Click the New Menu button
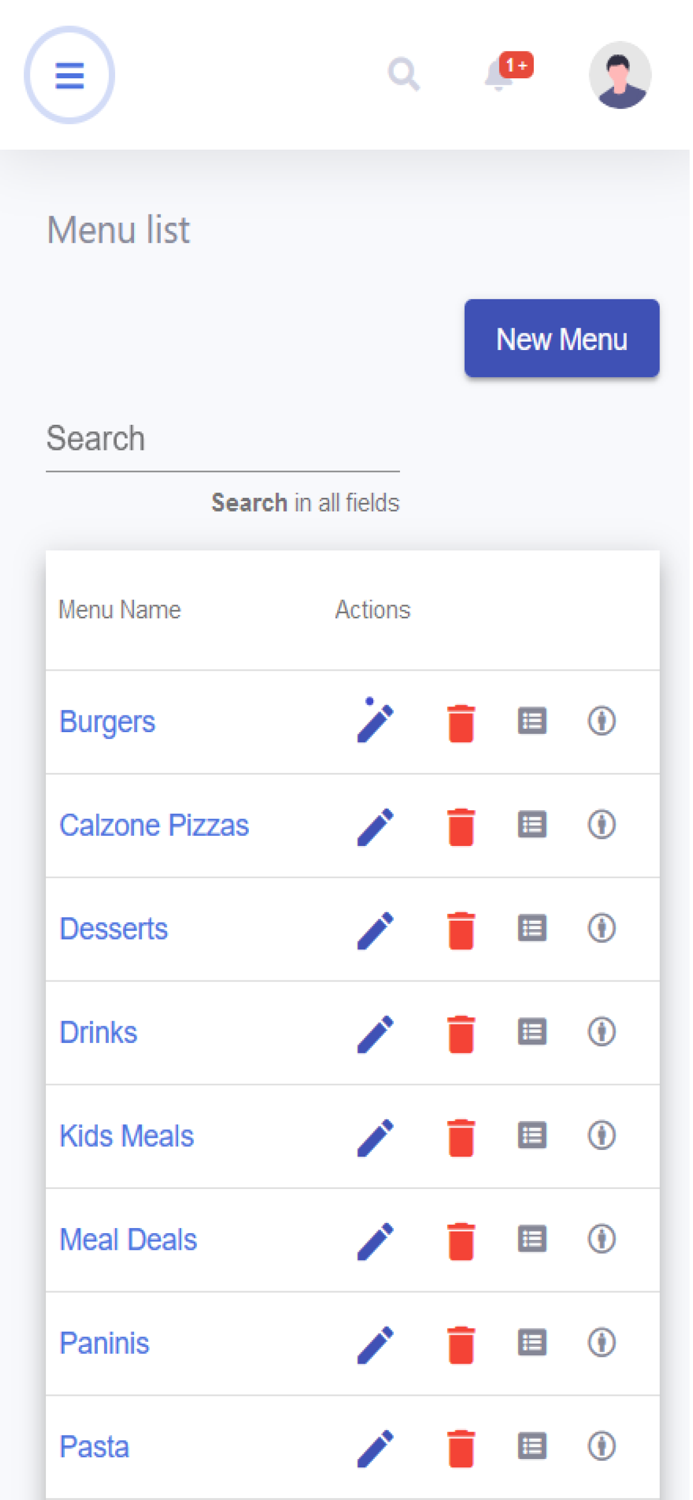This screenshot has height=1500, width=693. coord(561,338)
